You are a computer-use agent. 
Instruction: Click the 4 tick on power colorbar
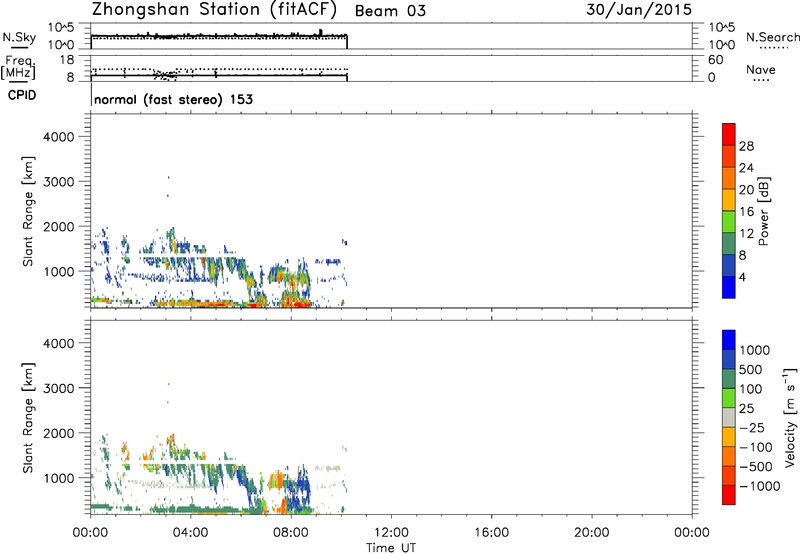pos(742,277)
